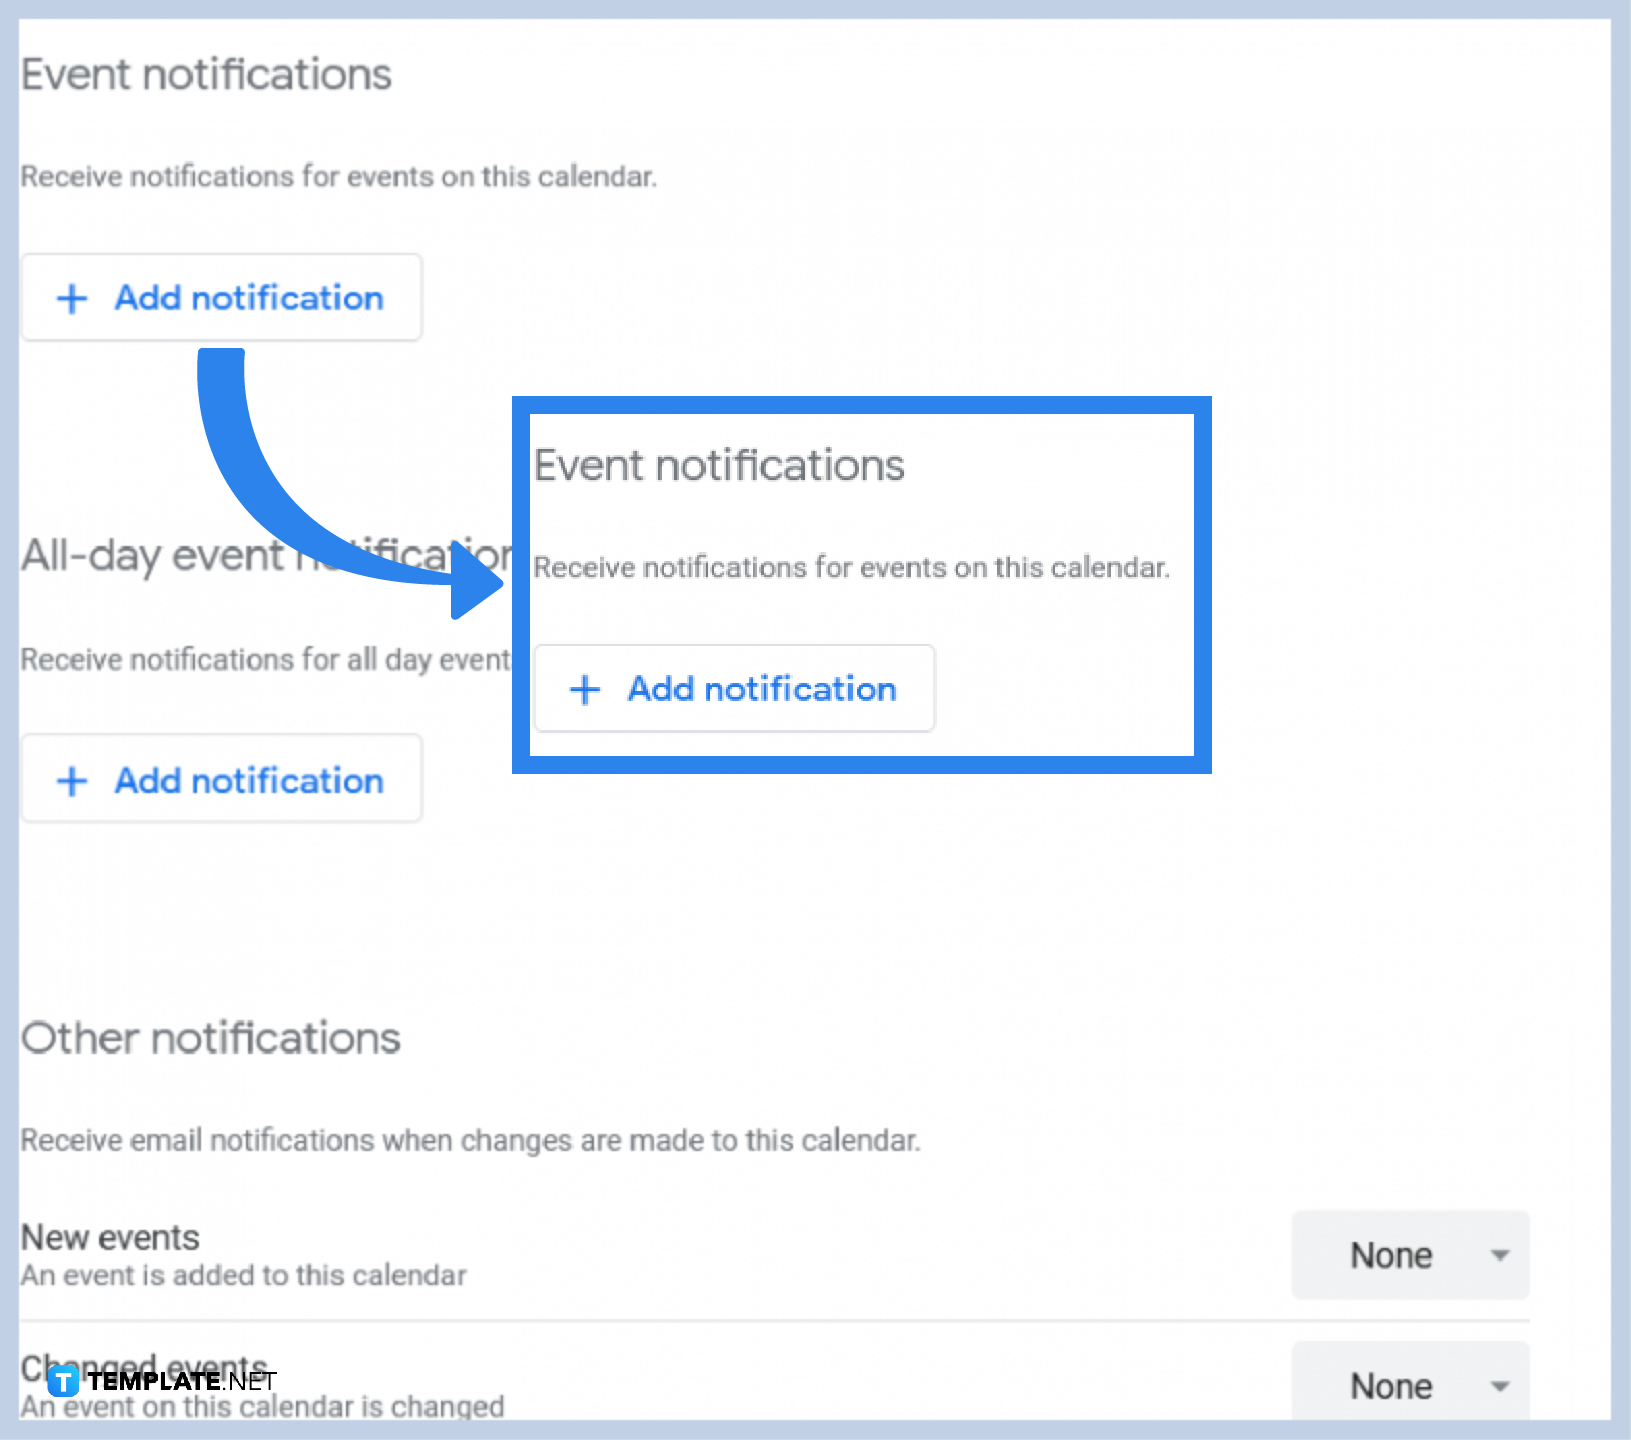Viewport: 1631px width, 1440px height.
Task: Open the None dropdown for Changed events
Action: click(1410, 1383)
